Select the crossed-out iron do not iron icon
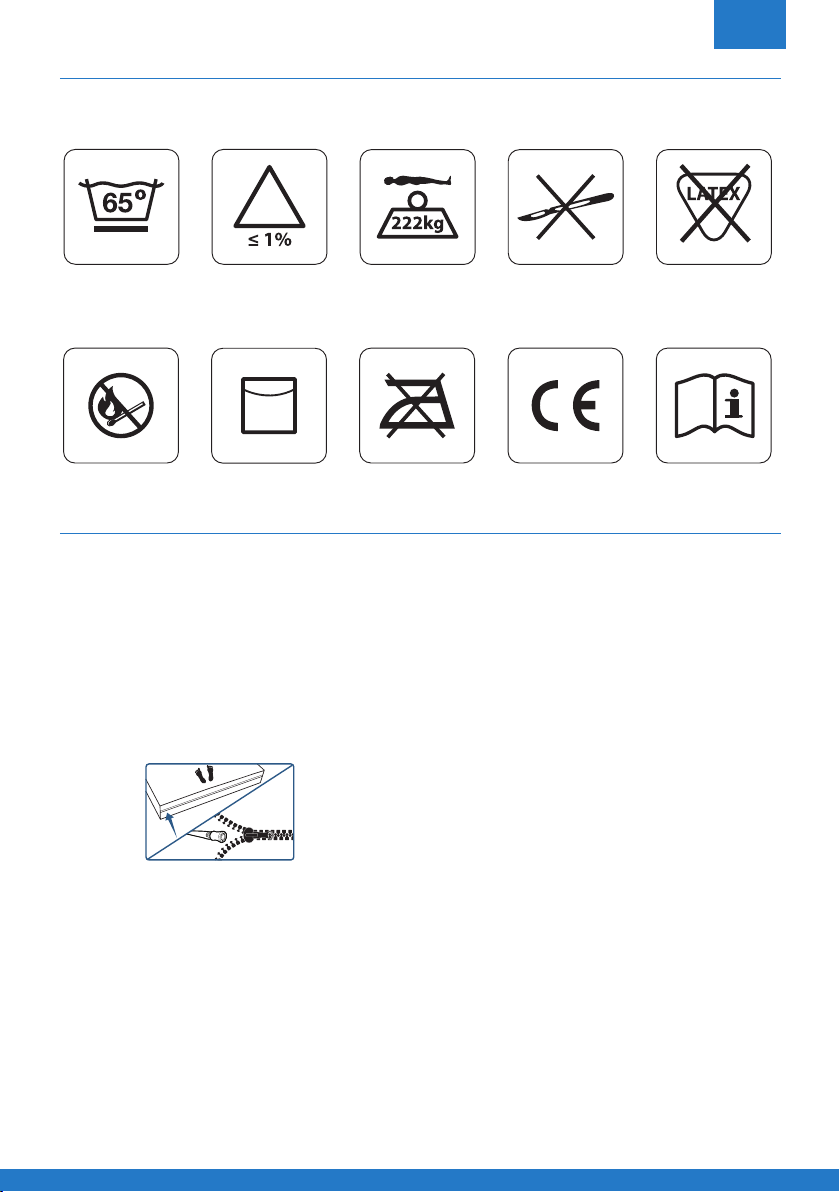Image resolution: width=840 pixels, height=1192 pixels. coord(417,405)
